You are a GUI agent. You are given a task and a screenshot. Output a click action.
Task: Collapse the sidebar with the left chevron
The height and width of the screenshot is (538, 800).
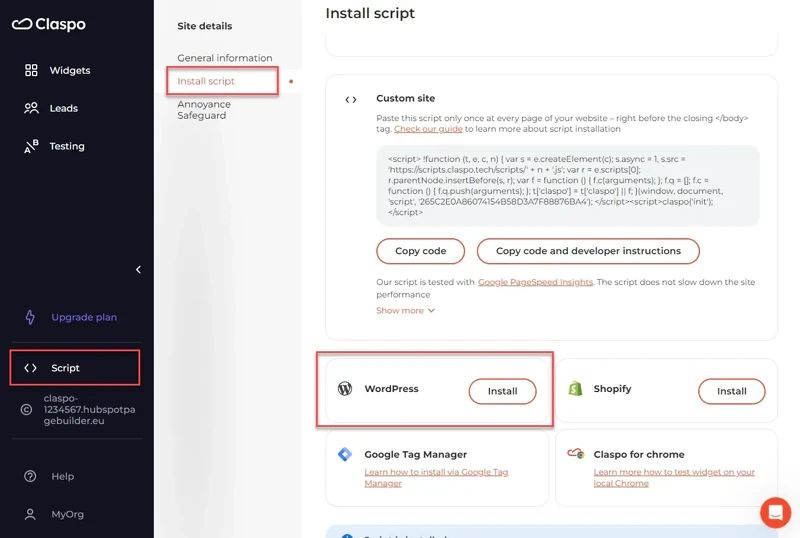pyautogui.click(x=138, y=270)
